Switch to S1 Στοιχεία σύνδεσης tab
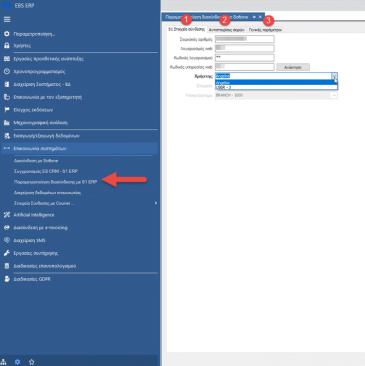This screenshot has height=366, width=365. (x=187, y=29)
